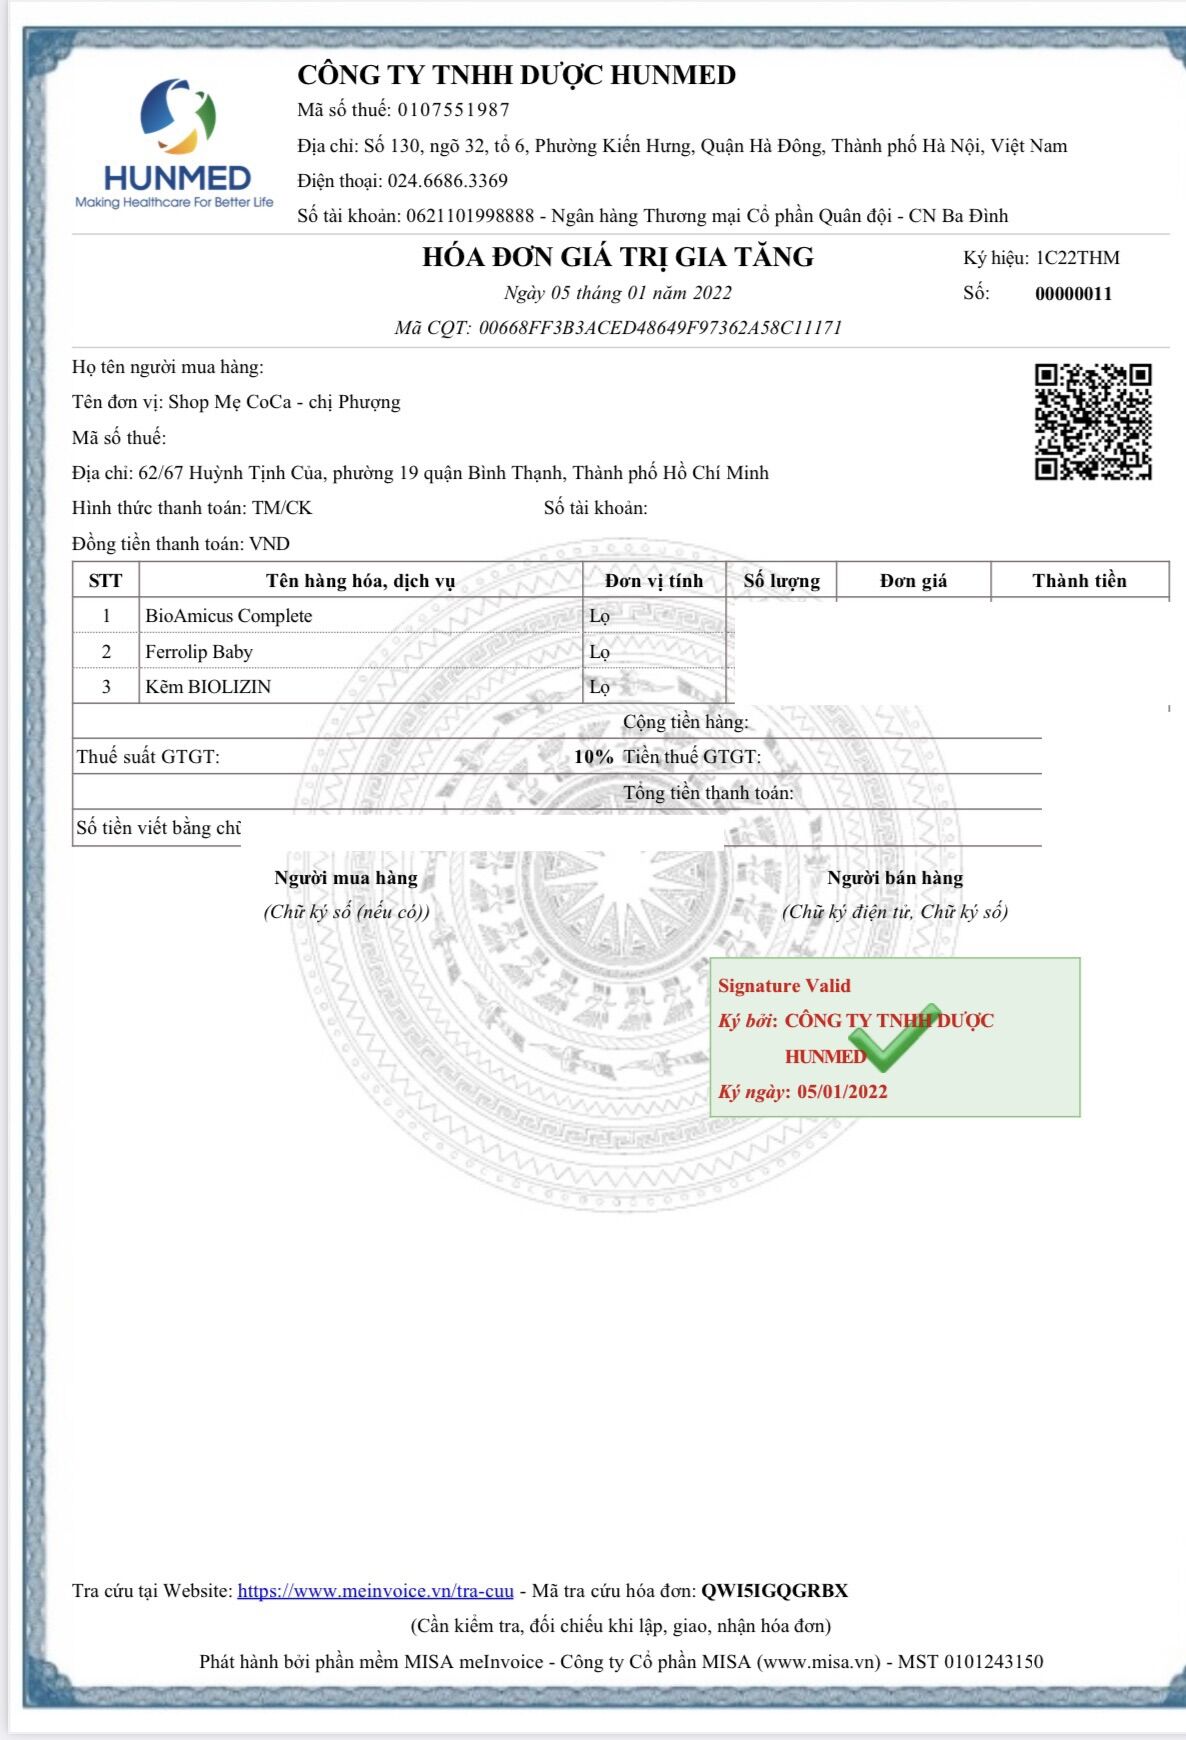Click the 'Ký bởi: CÔNG TY TNHH DƯỢC' line

pos(856,1021)
